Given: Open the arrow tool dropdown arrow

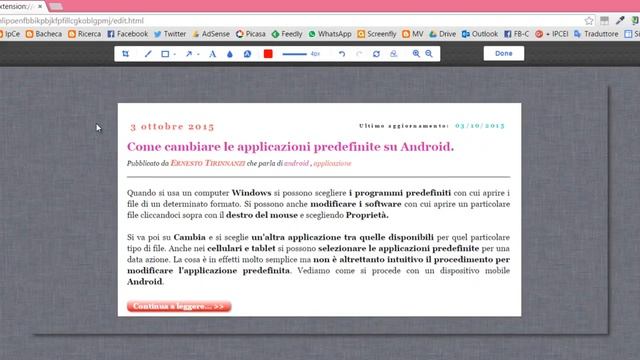Looking at the screenshot, I should click(x=198, y=54).
